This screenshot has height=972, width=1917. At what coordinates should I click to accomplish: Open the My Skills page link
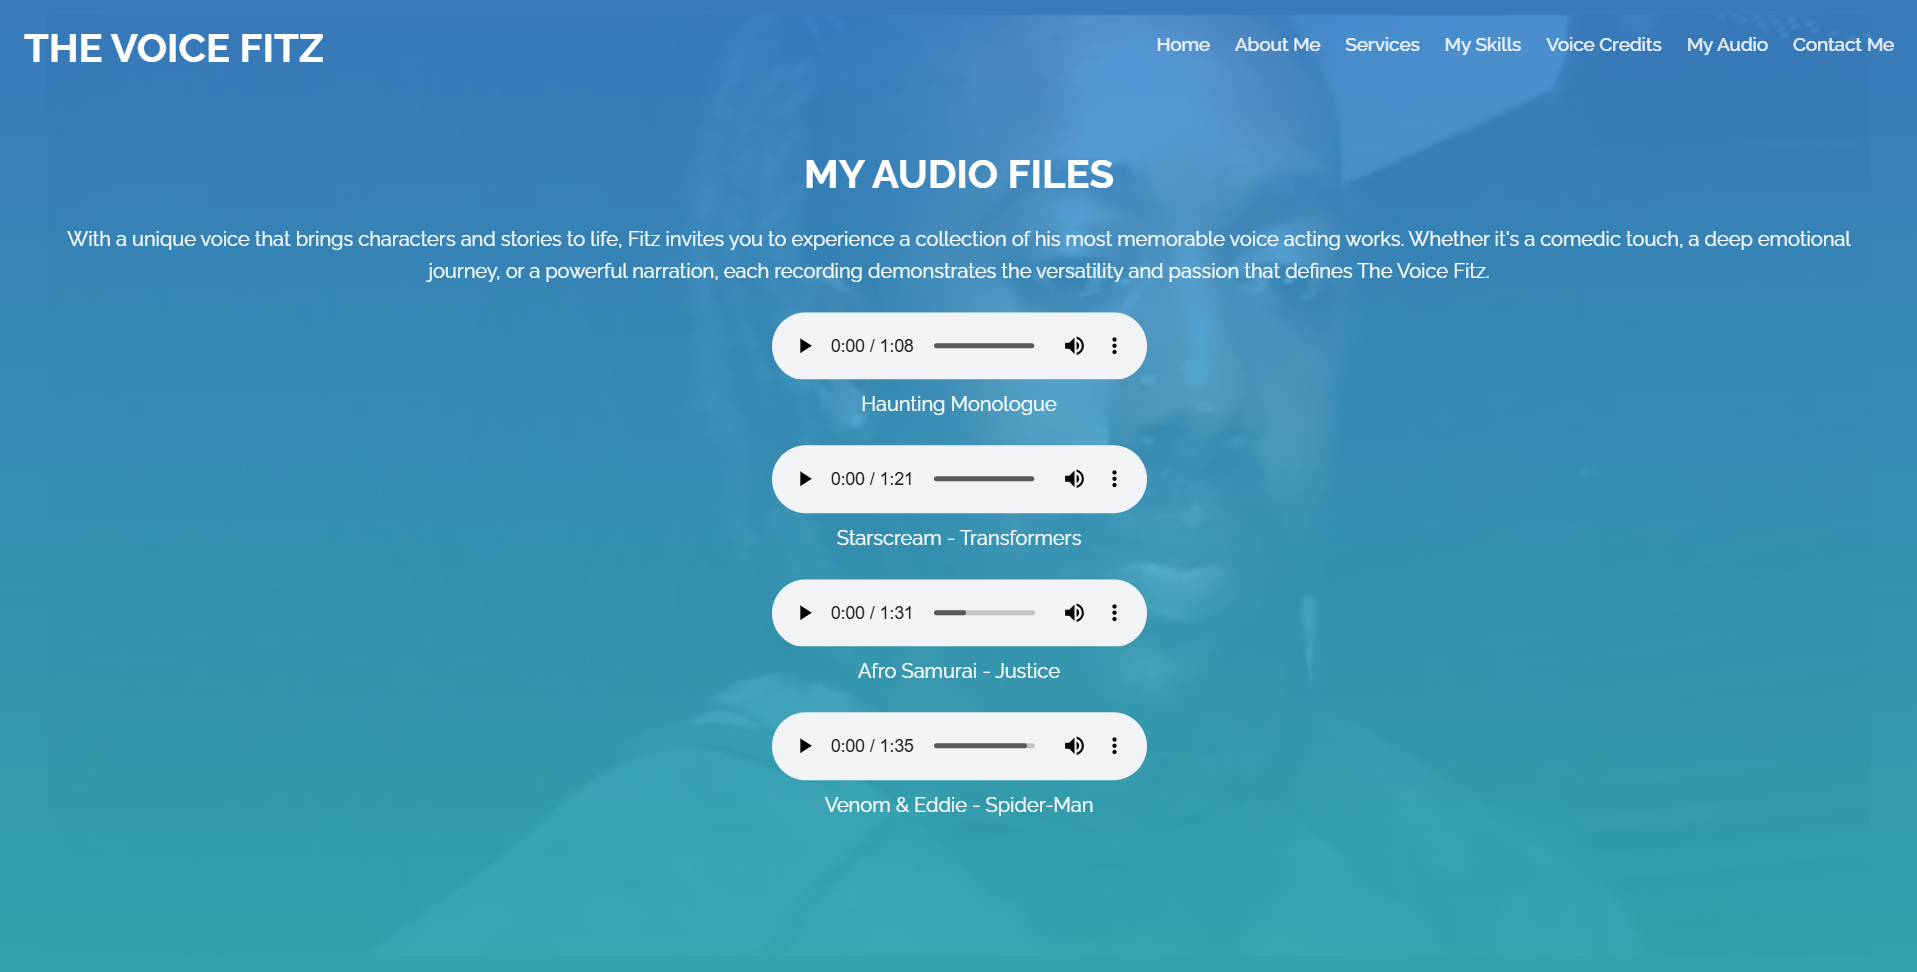pyautogui.click(x=1482, y=45)
